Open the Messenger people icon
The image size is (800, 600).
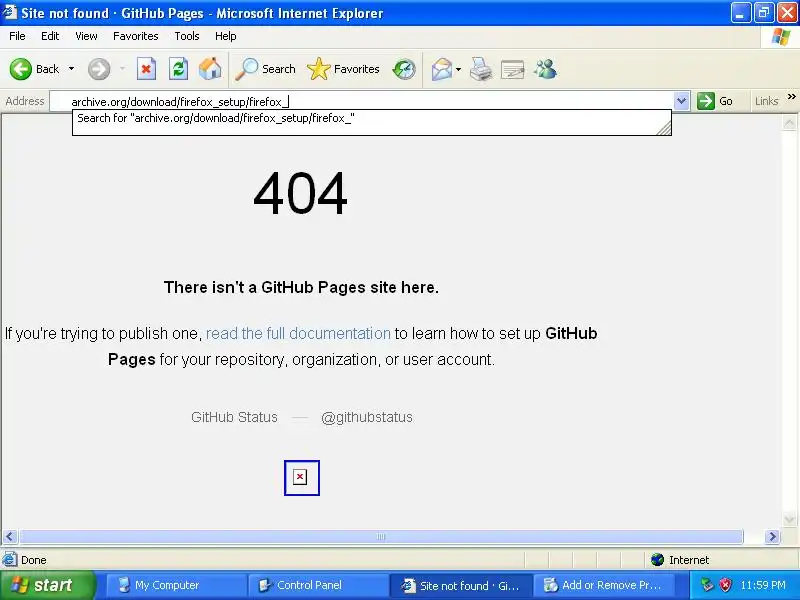[545, 69]
